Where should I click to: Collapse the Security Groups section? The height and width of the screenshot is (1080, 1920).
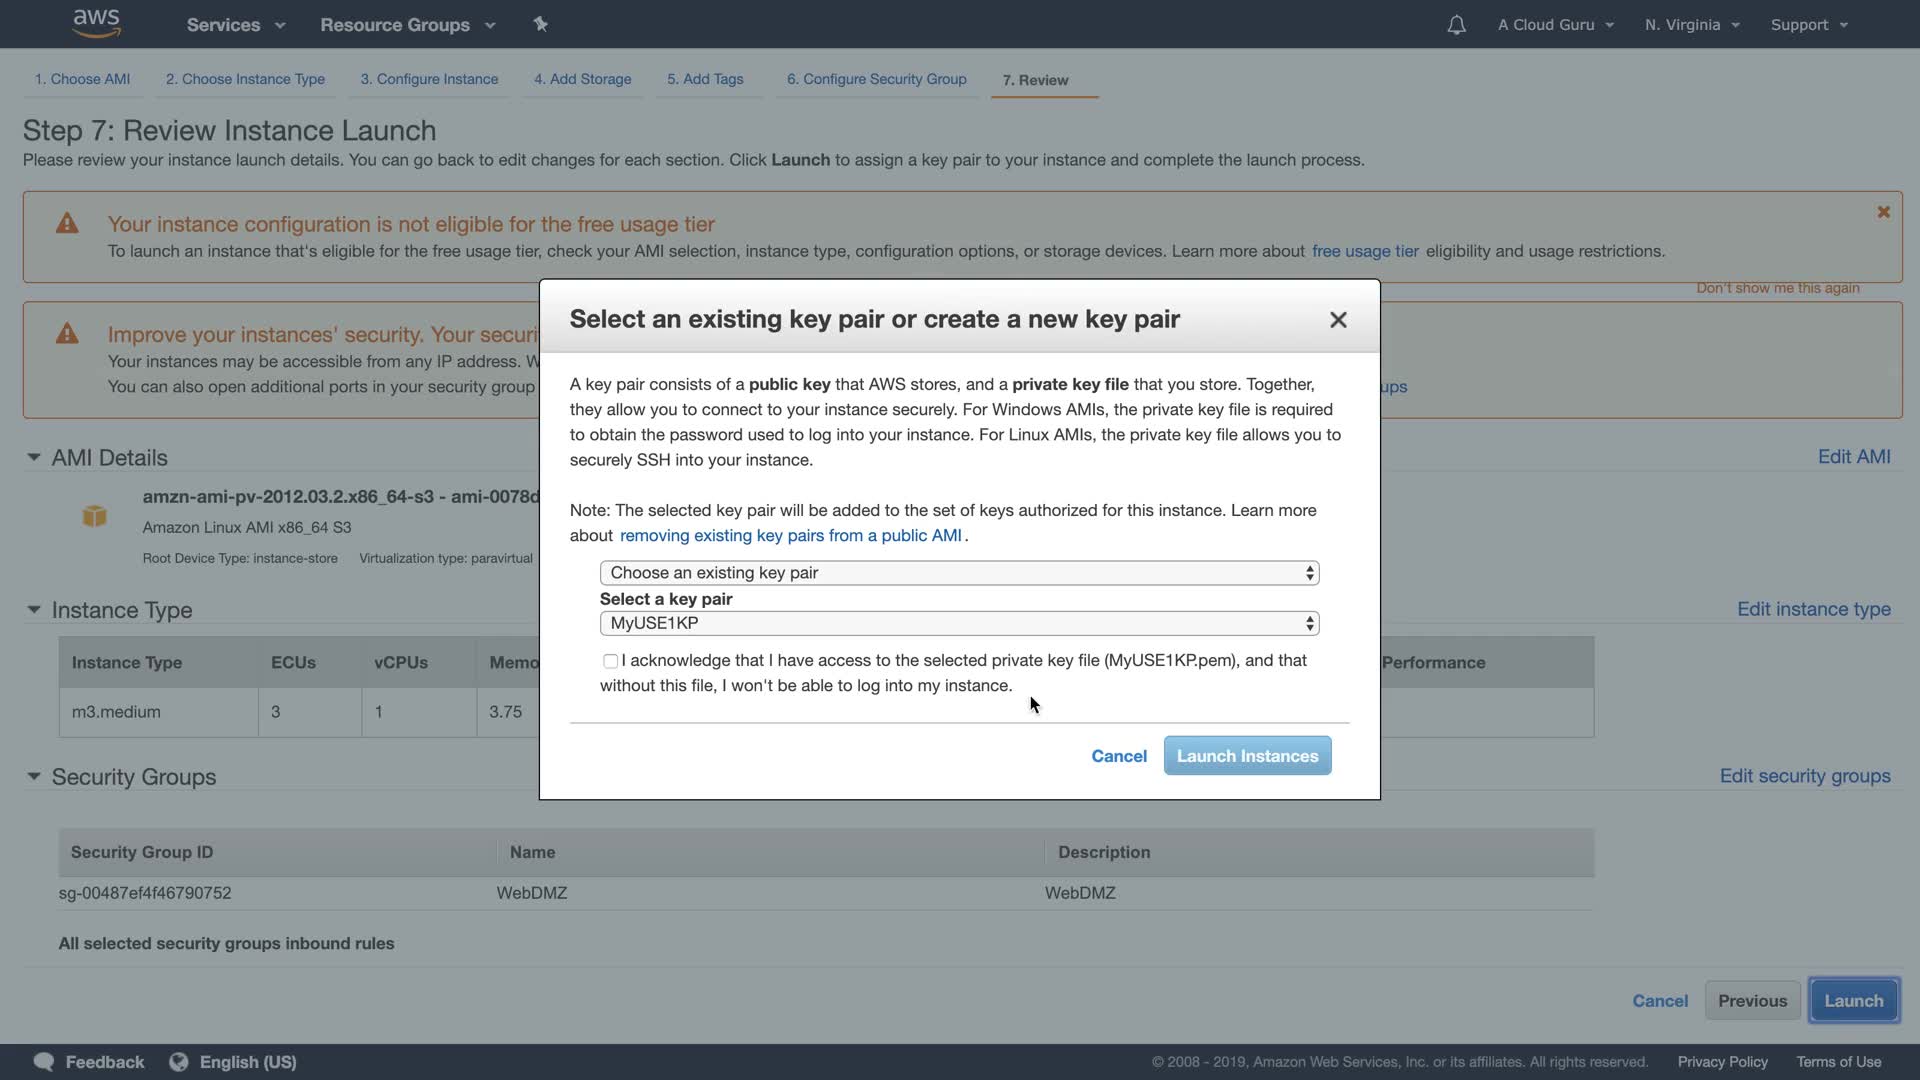pos(33,776)
